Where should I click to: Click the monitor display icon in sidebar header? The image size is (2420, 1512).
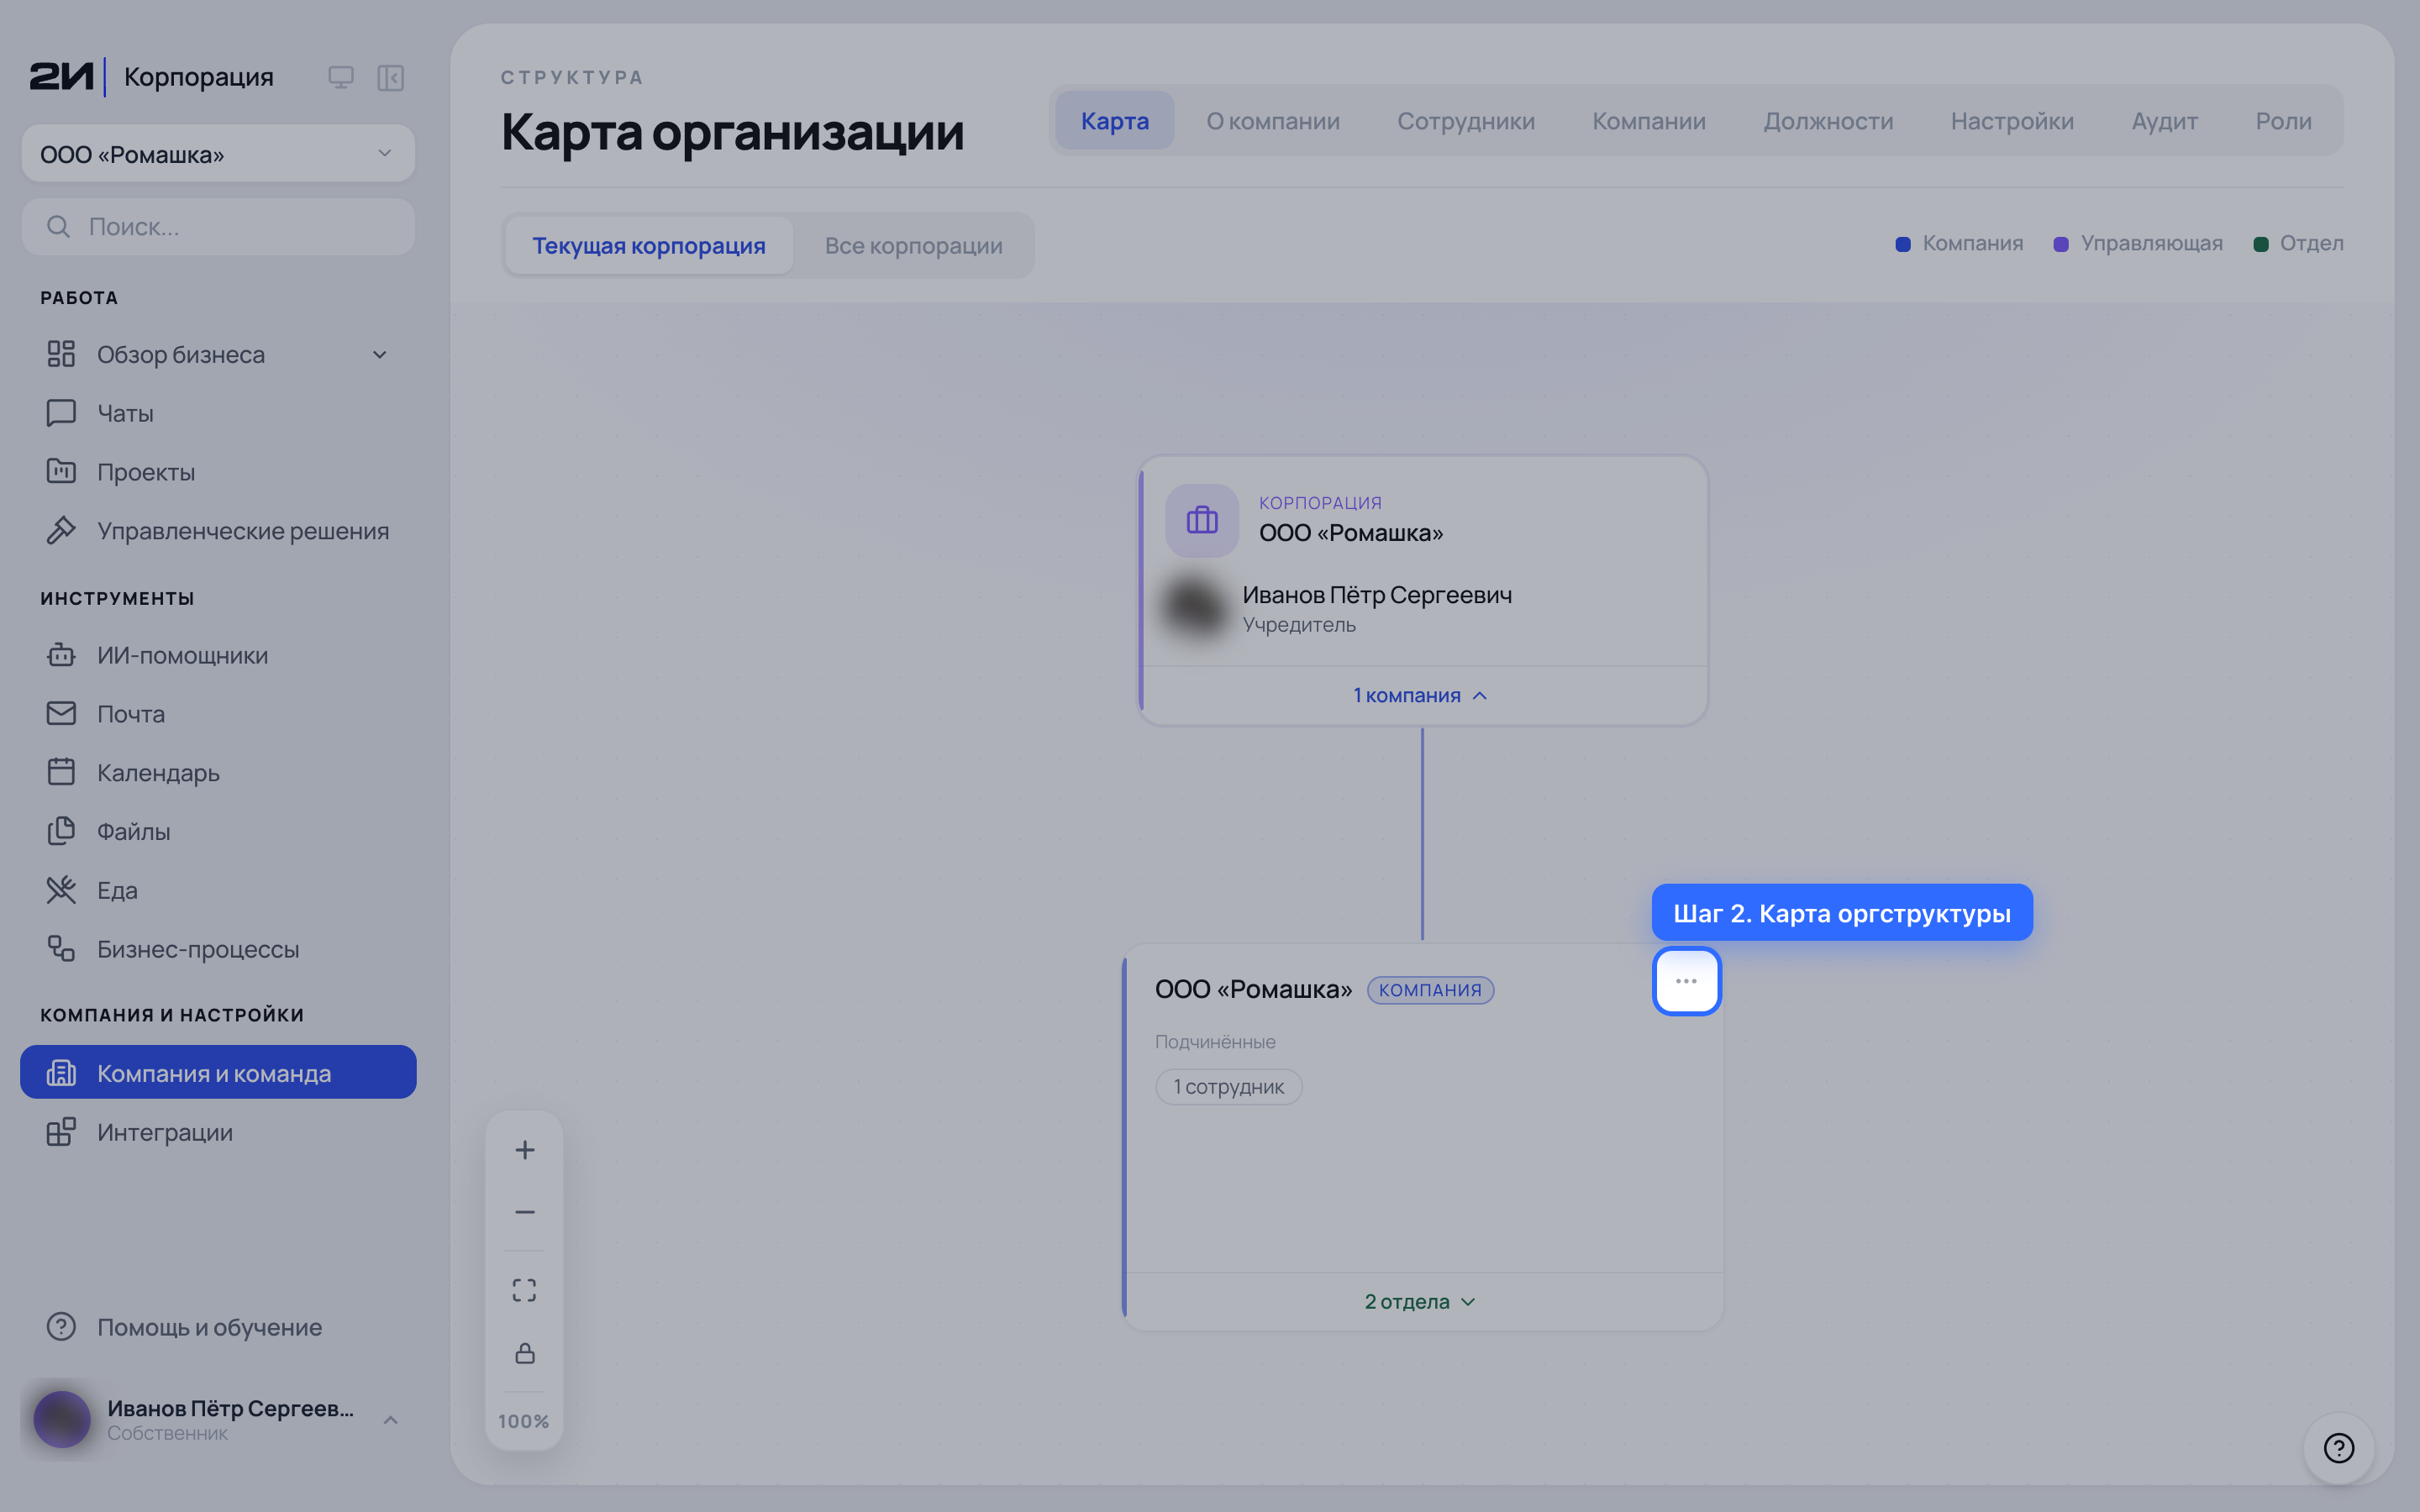point(340,77)
